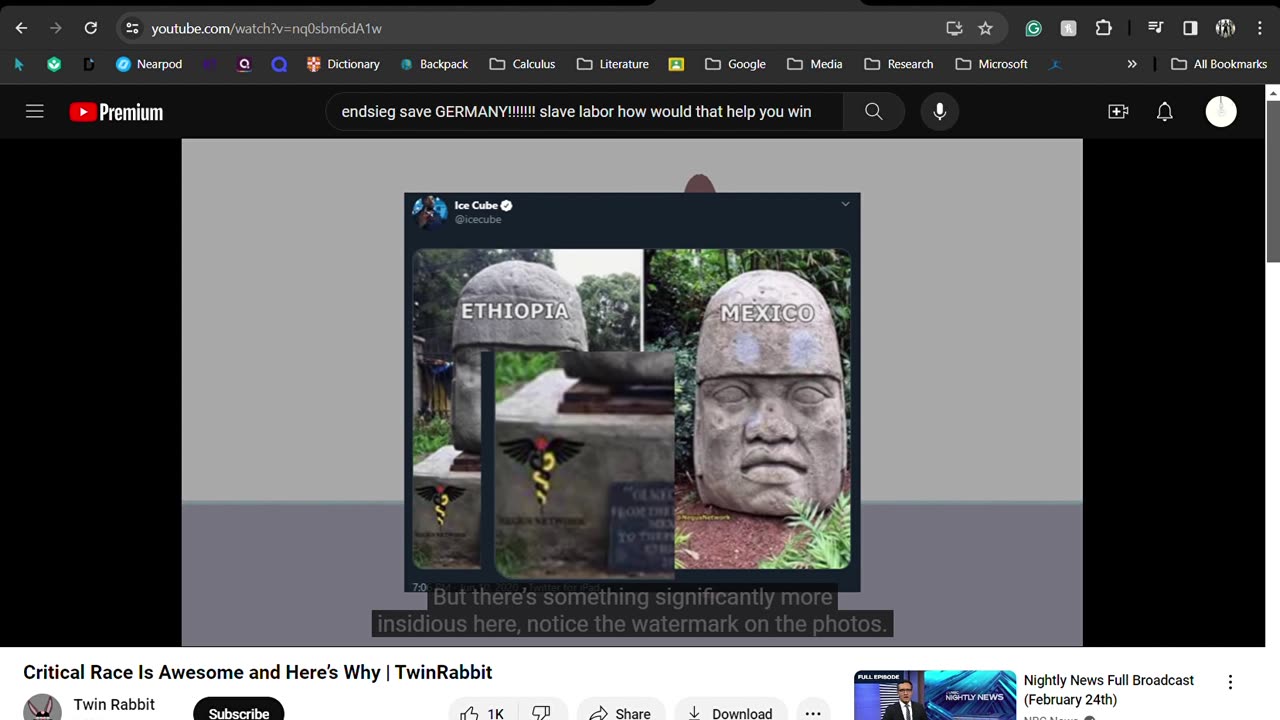Image resolution: width=1280 pixels, height=720 pixels.
Task: Open the Chrome profile avatar
Action: click(1225, 28)
